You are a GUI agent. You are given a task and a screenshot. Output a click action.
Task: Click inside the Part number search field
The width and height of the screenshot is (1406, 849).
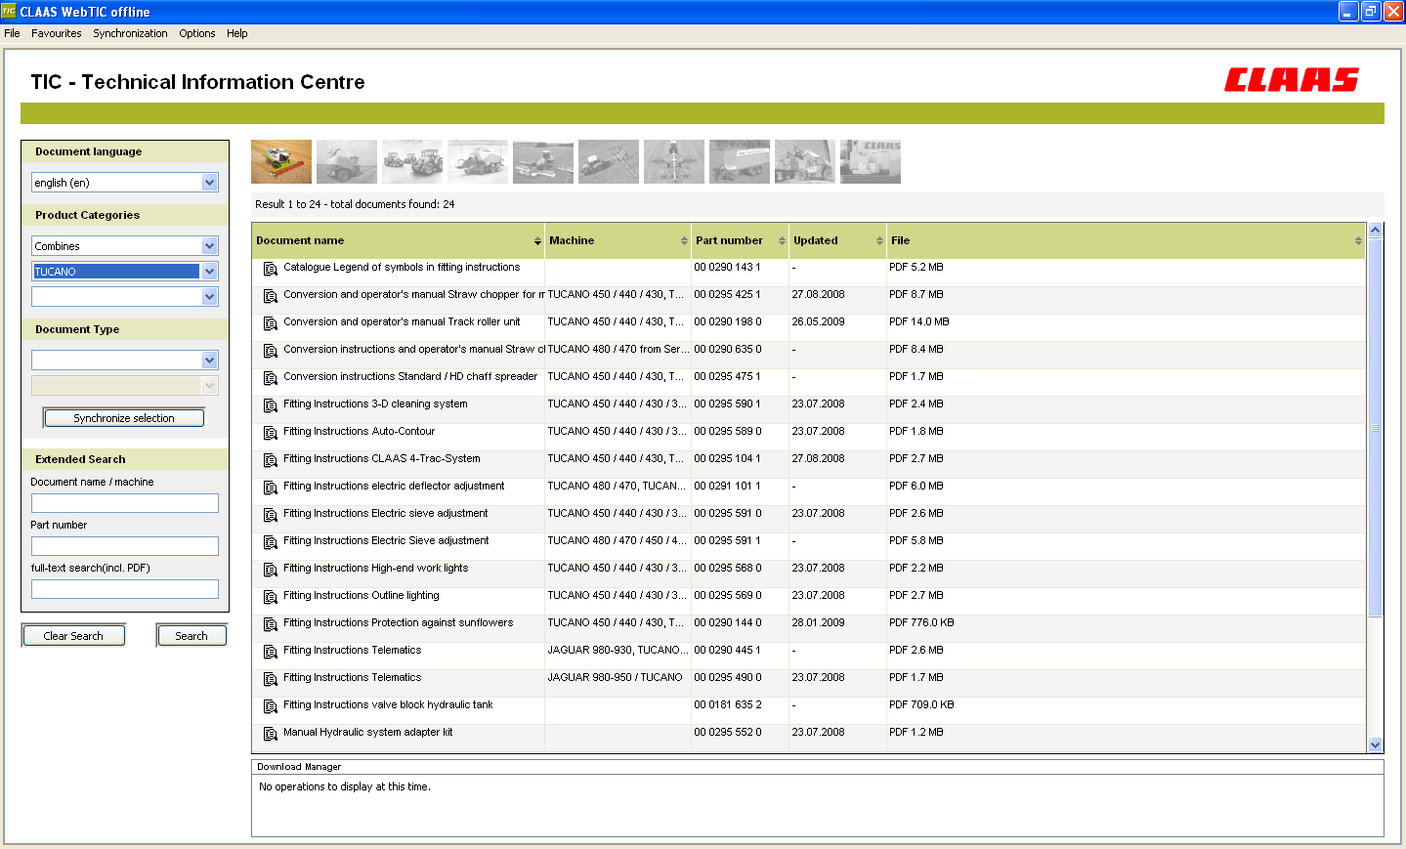point(124,546)
